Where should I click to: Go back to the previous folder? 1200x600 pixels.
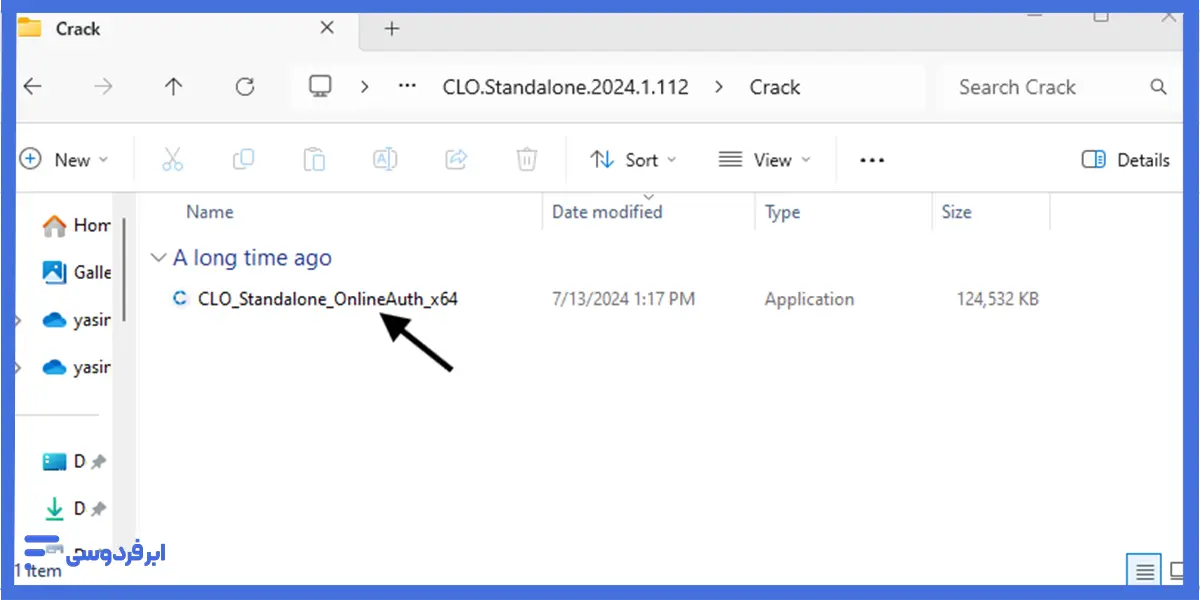click(x=32, y=87)
